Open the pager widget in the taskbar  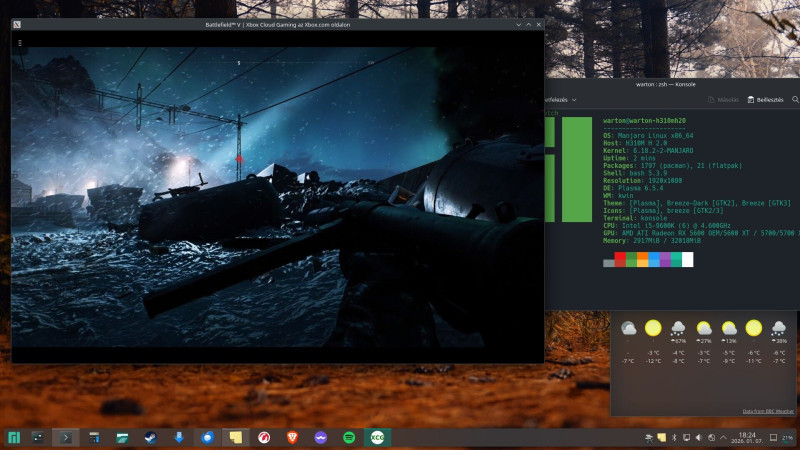pyautogui.click(x=38, y=438)
